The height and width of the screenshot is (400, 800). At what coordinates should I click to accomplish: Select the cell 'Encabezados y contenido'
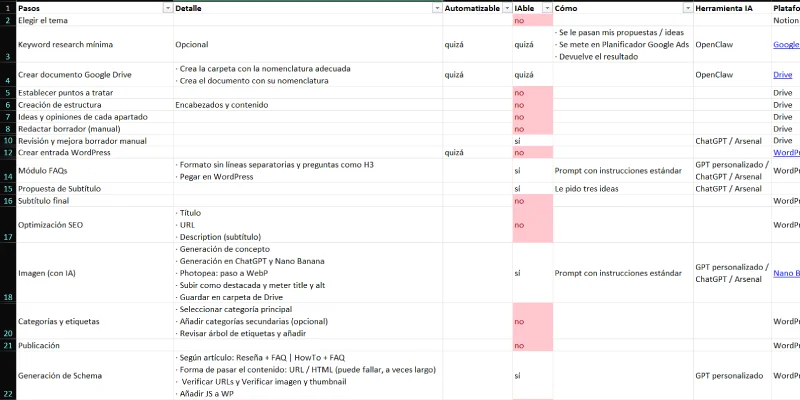click(308, 105)
